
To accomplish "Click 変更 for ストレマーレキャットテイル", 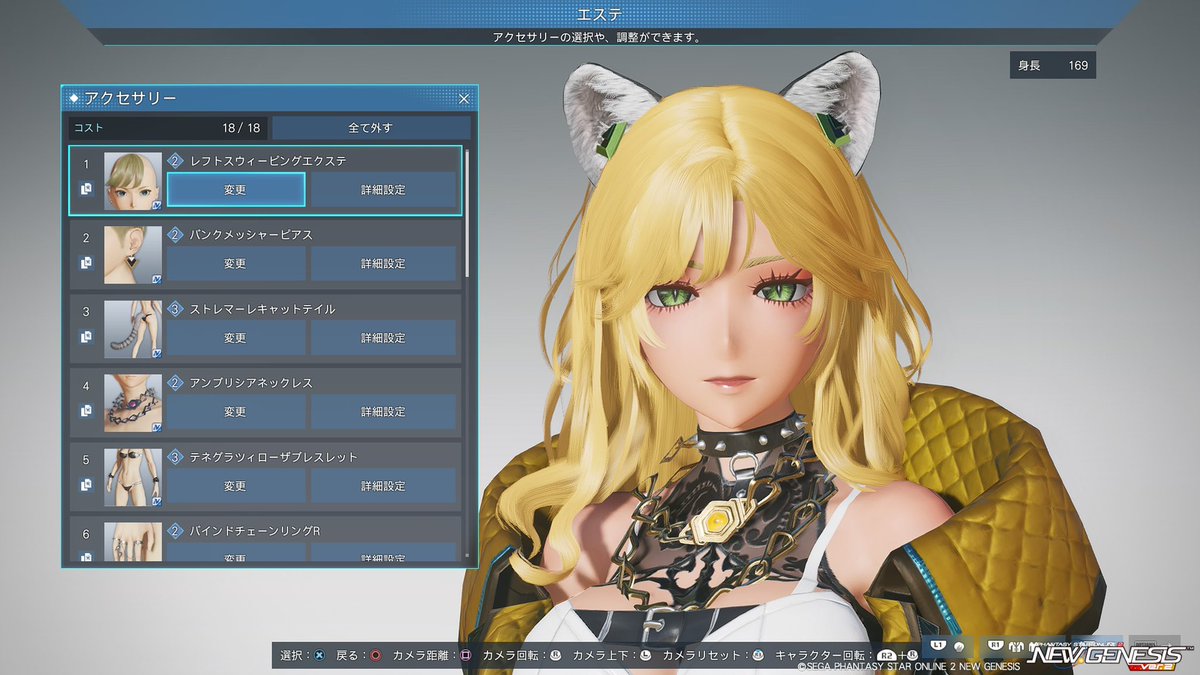I will coord(235,338).
